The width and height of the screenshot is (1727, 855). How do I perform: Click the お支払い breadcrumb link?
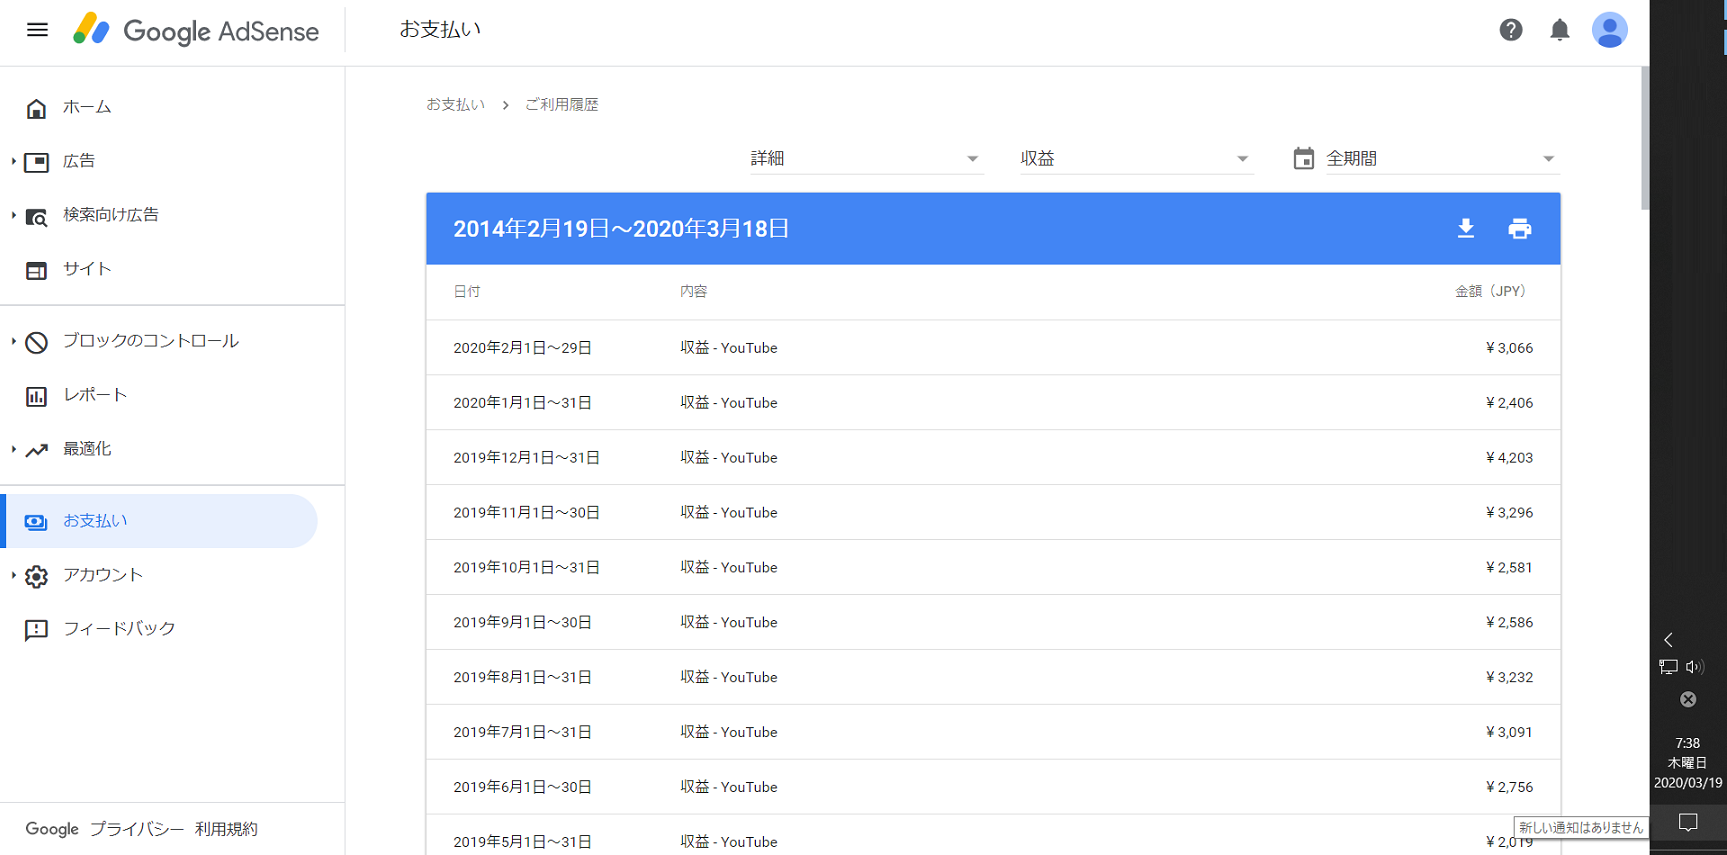(455, 105)
